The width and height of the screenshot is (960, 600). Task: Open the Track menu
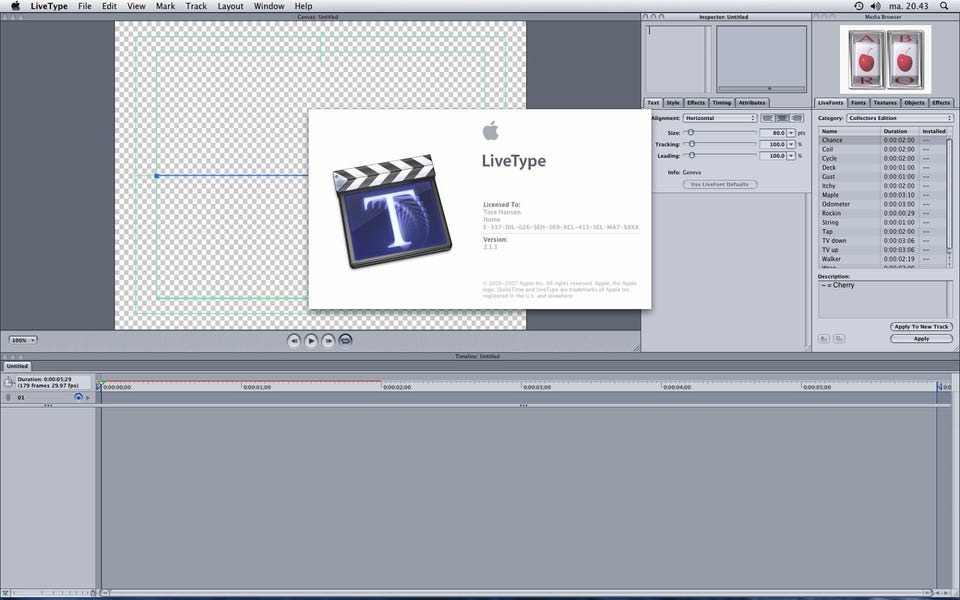(x=196, y=6)
